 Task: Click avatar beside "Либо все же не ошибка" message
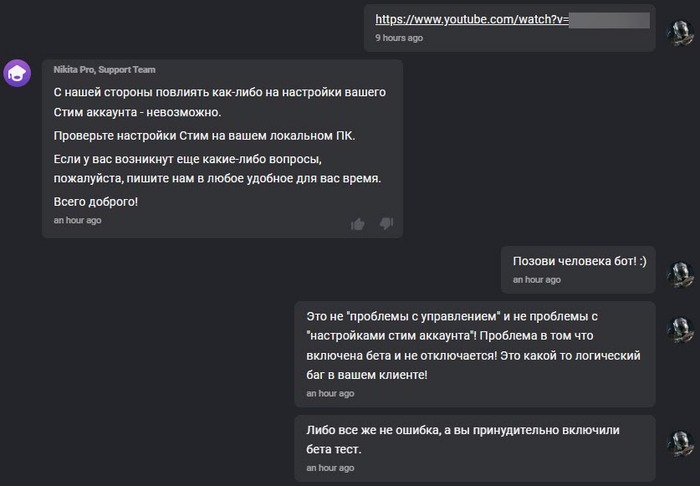(680, 441)
